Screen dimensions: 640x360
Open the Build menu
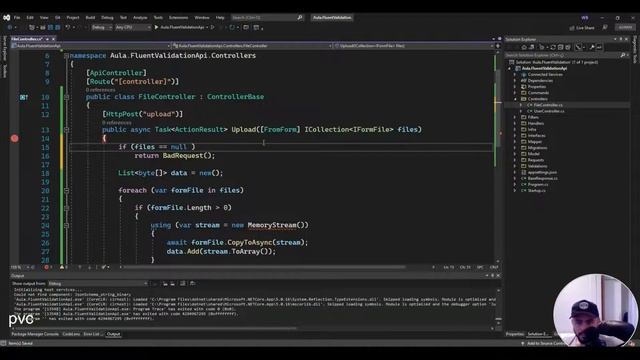coord(90,18)
